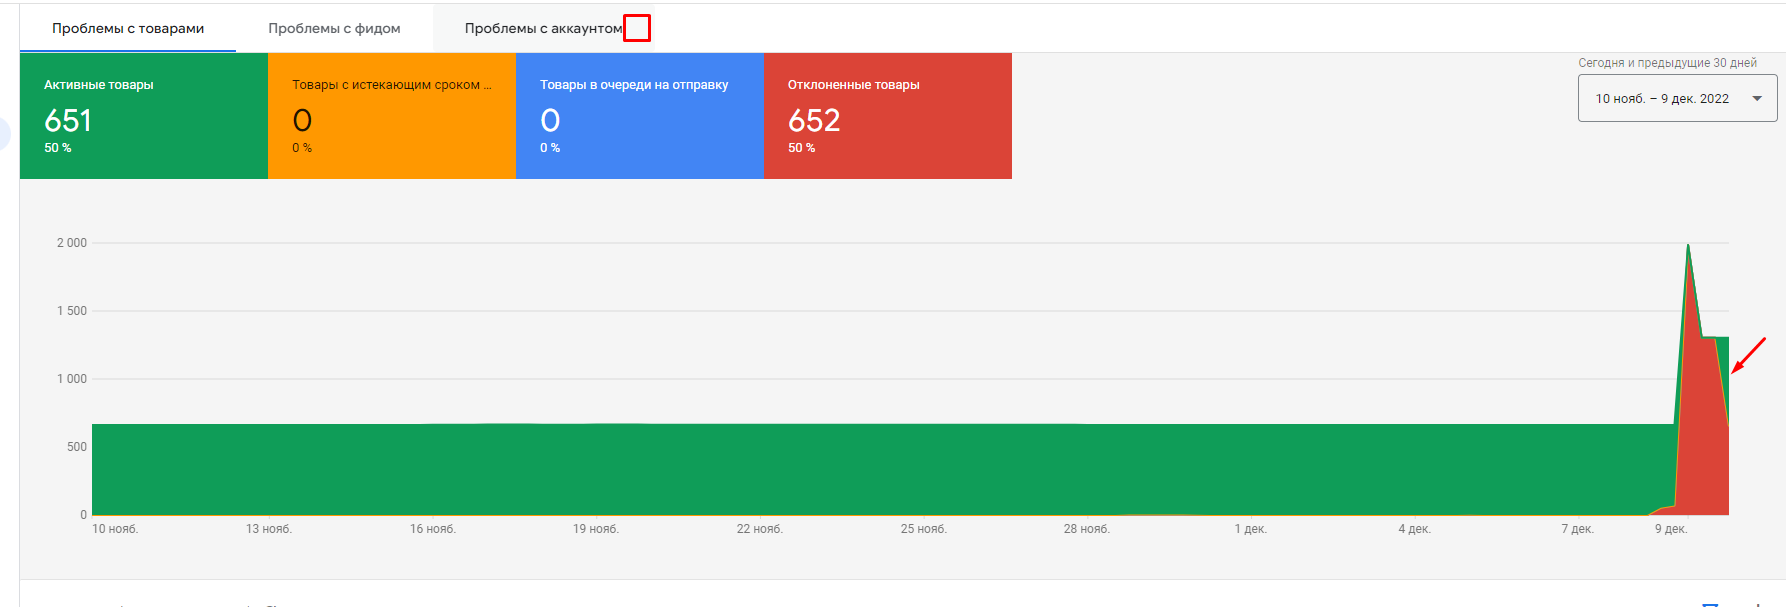Select the Проблемы с аккаунтом tab
This screenshot has height=607, width=1786.
point(543,28)
